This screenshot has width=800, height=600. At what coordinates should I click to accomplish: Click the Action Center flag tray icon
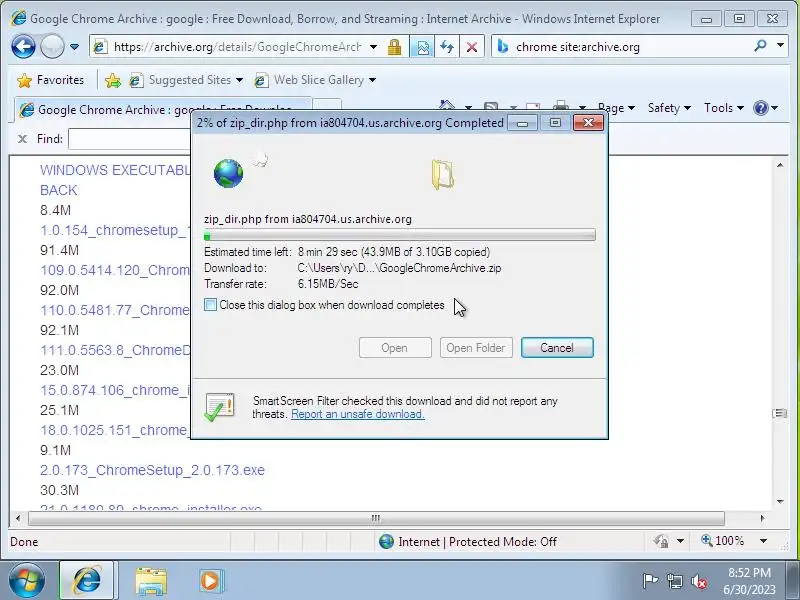650,581
